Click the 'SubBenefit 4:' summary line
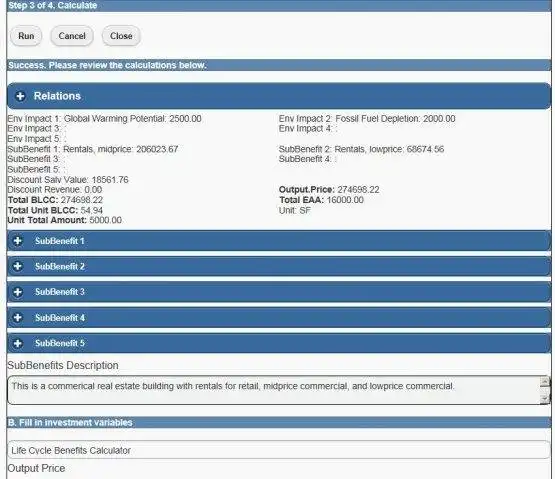 coord(308,159)
